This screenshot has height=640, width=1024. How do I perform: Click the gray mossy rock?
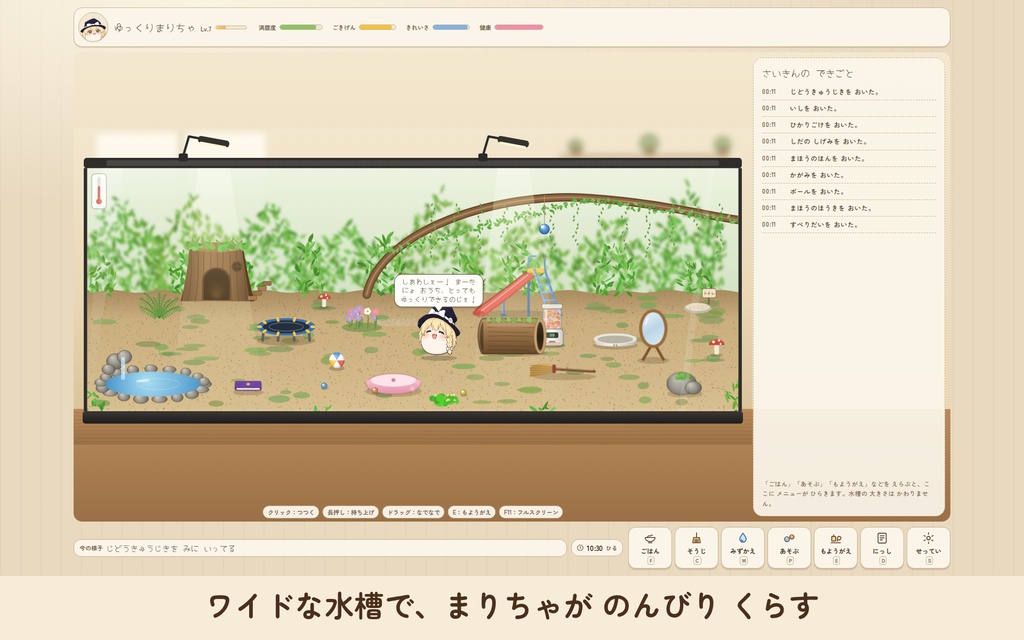pyautogui.click(x=683, y=383)
